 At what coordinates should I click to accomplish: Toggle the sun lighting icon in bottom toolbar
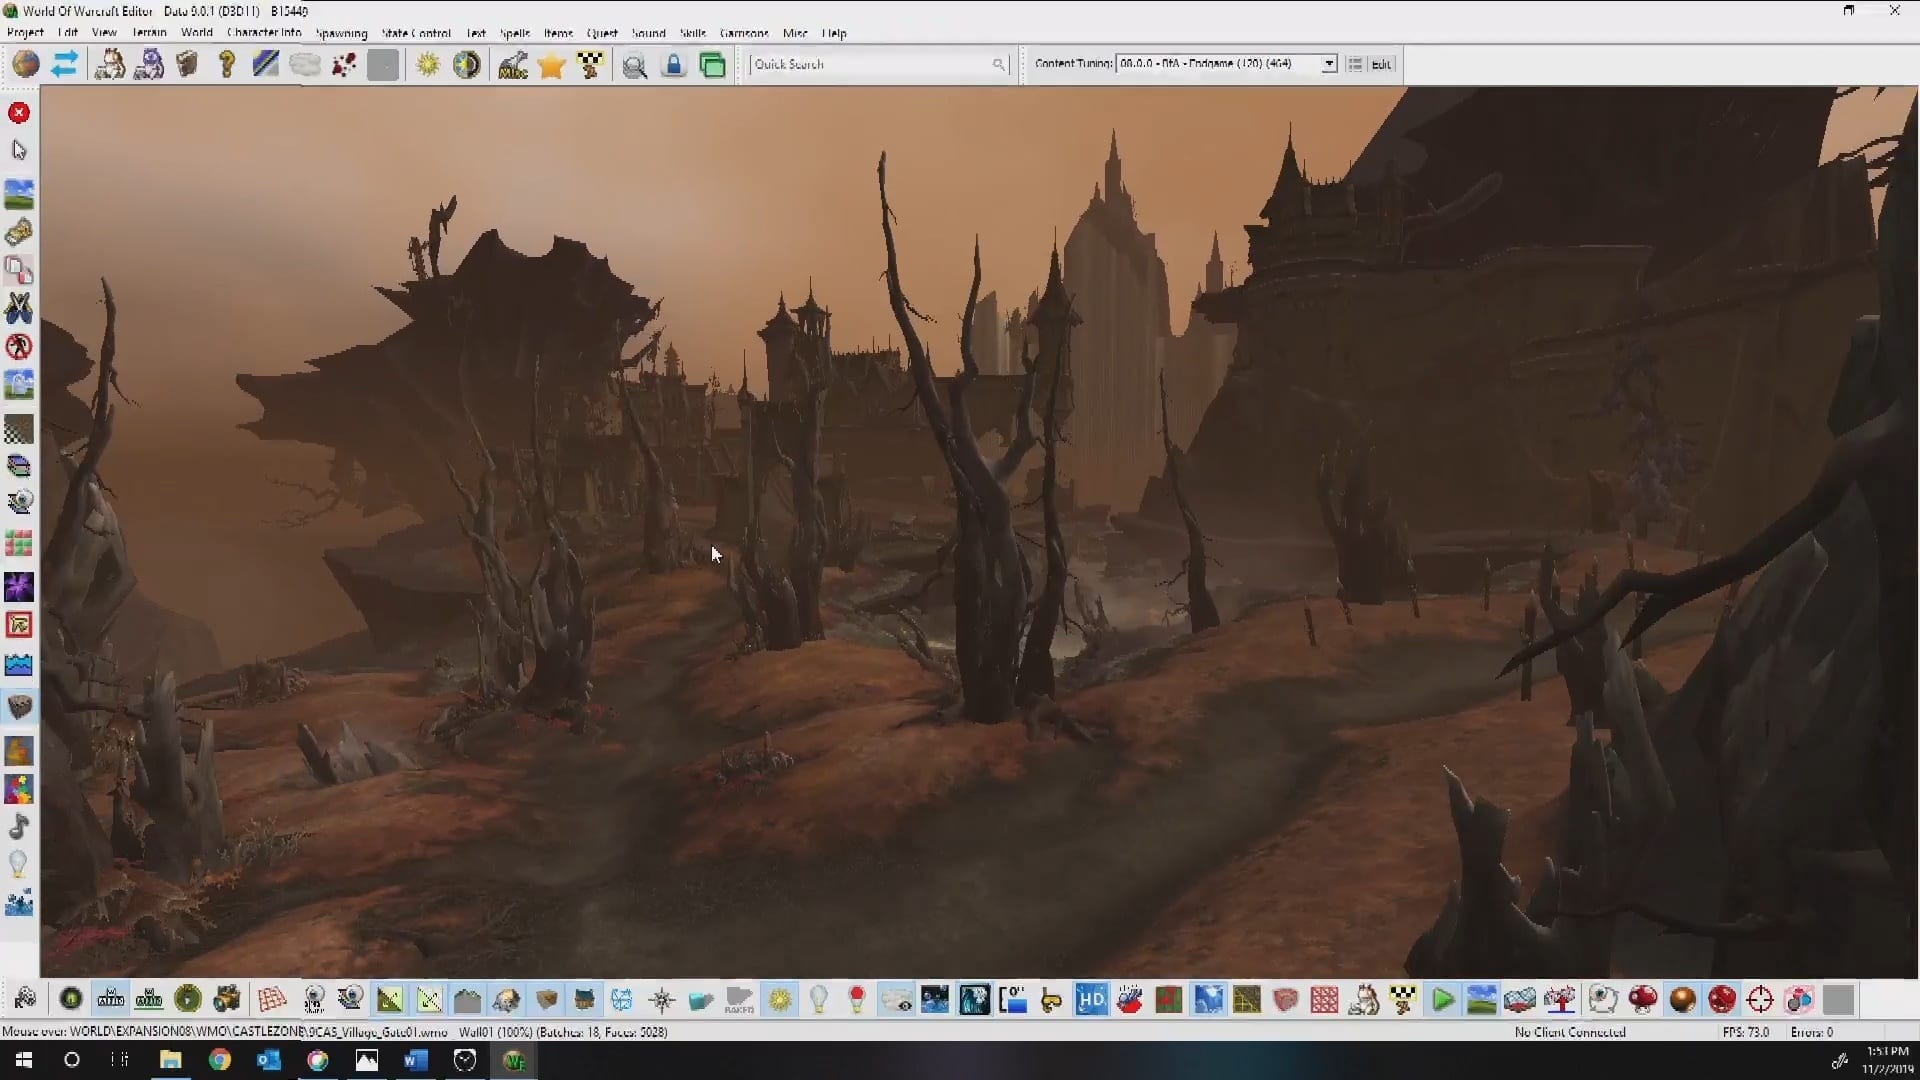coord(780,999)
